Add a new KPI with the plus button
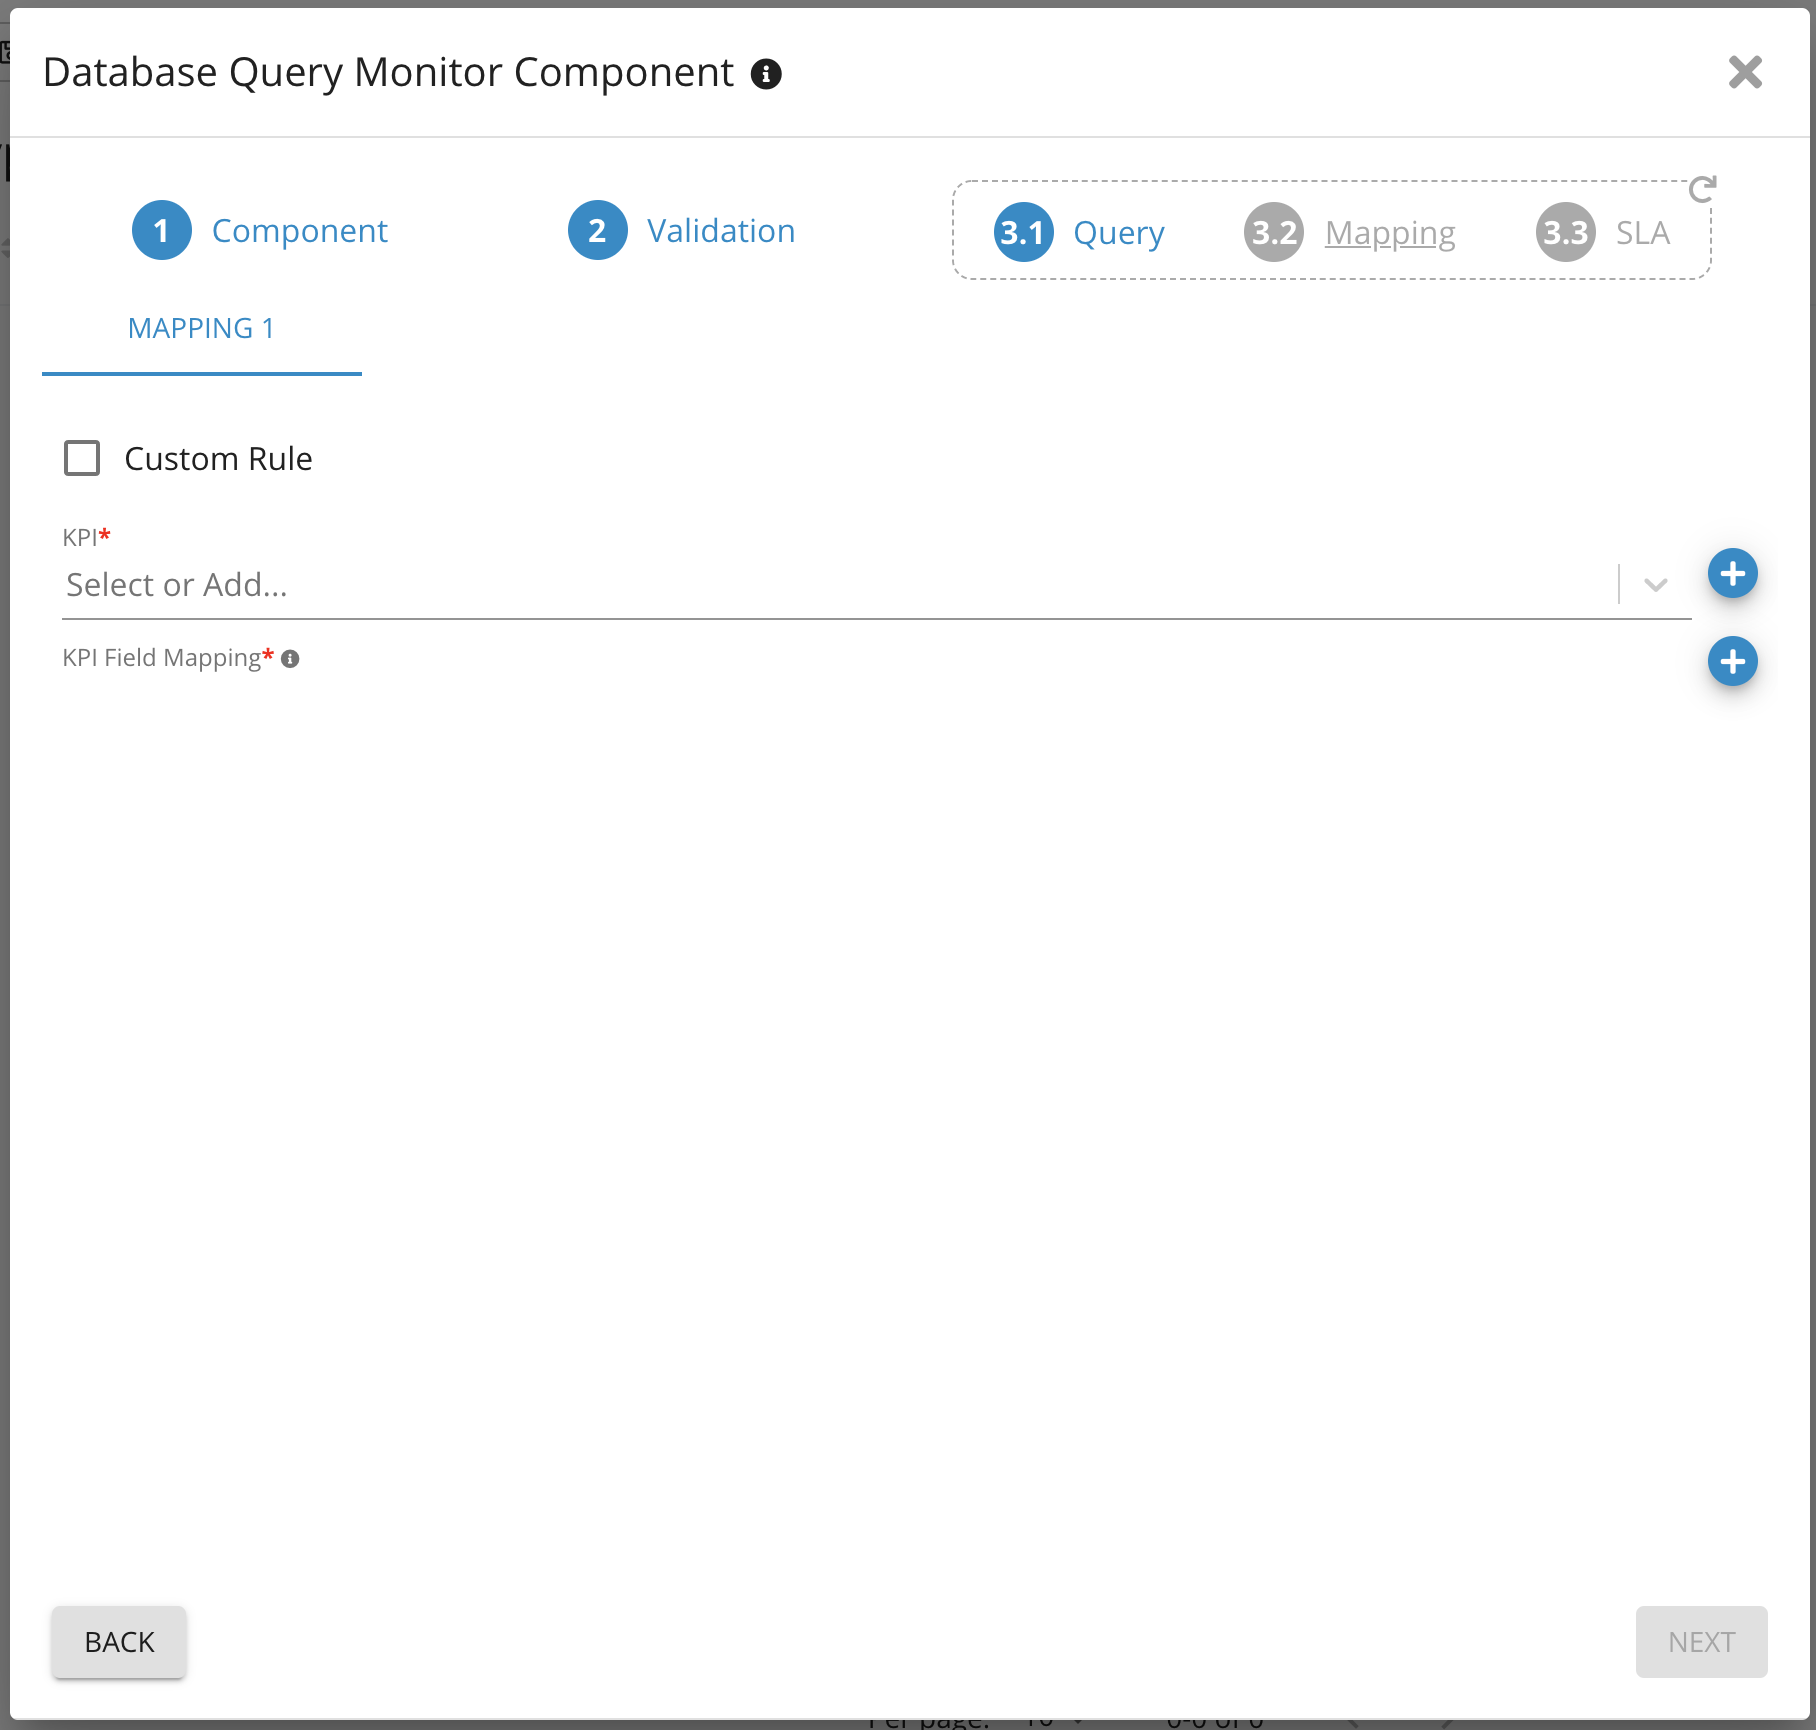 click(1732, 574)
